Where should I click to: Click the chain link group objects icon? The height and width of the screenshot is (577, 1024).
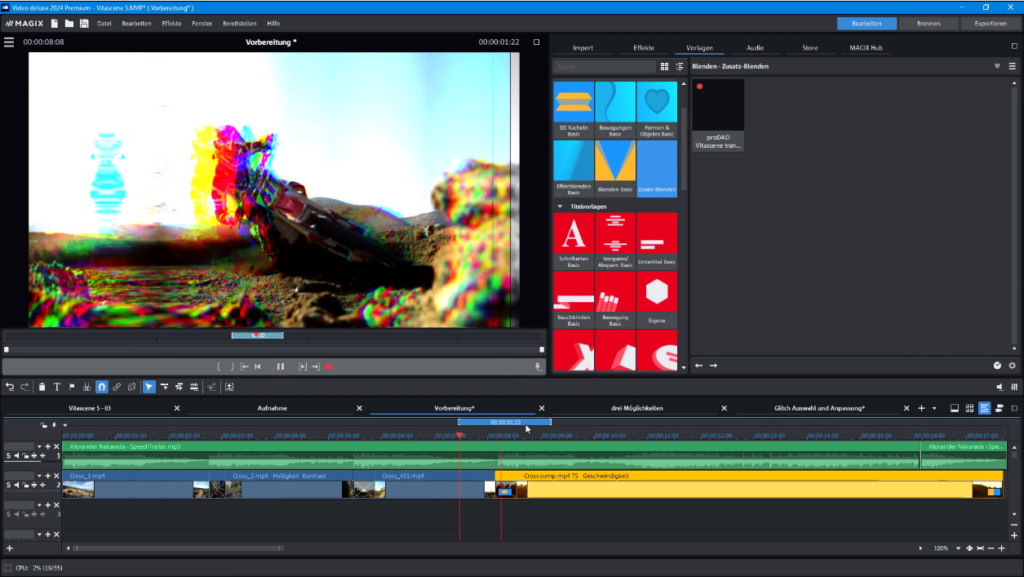117,386
